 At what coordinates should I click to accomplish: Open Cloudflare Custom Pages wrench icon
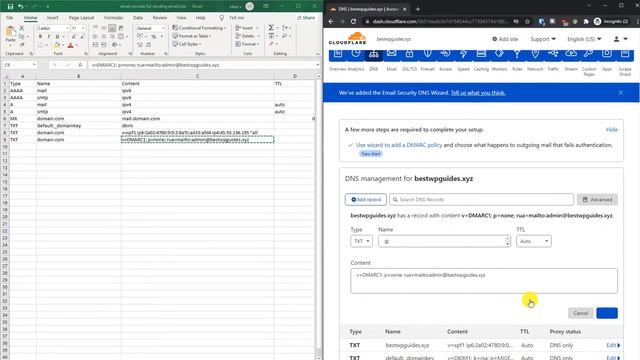pyautogui.click(x=589, y=54)
